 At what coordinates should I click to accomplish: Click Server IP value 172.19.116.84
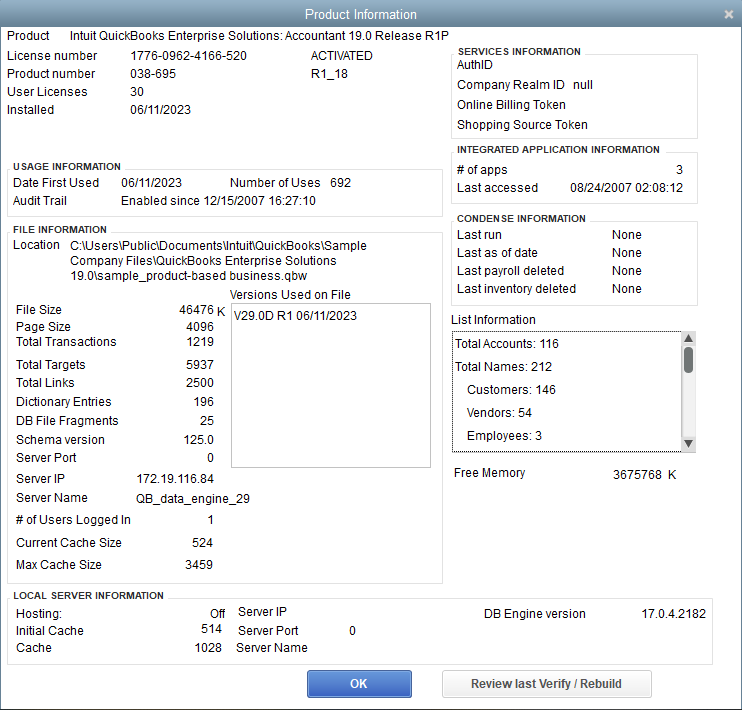click(x=175, y=479)
